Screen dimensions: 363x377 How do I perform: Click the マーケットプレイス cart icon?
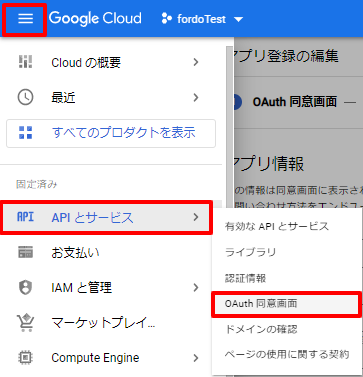pyautogui.click(x=25, y=323)
